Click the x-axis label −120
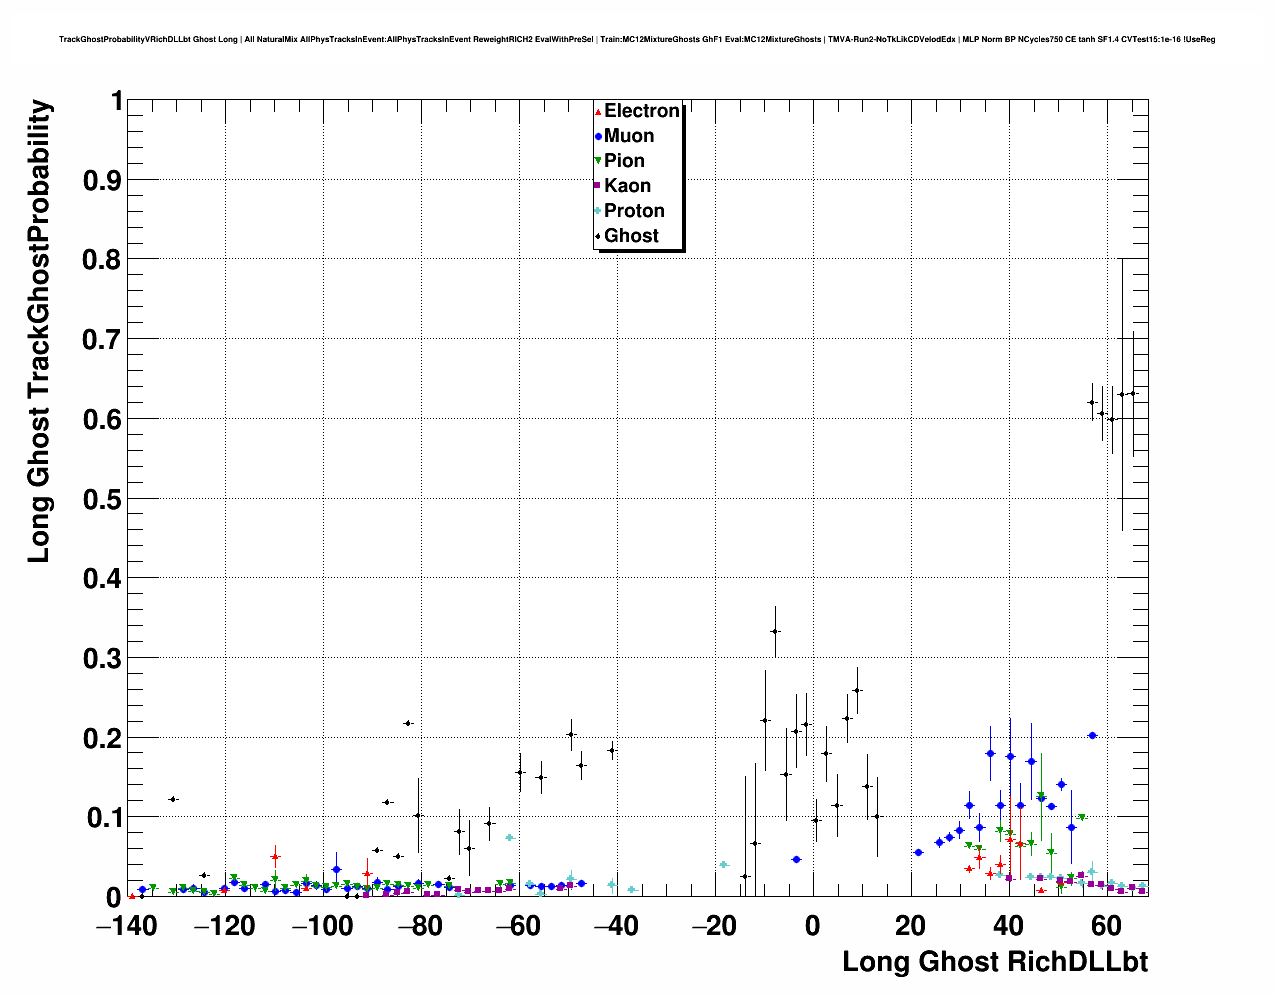1276x996 pixels. click(x=225, y=927)
